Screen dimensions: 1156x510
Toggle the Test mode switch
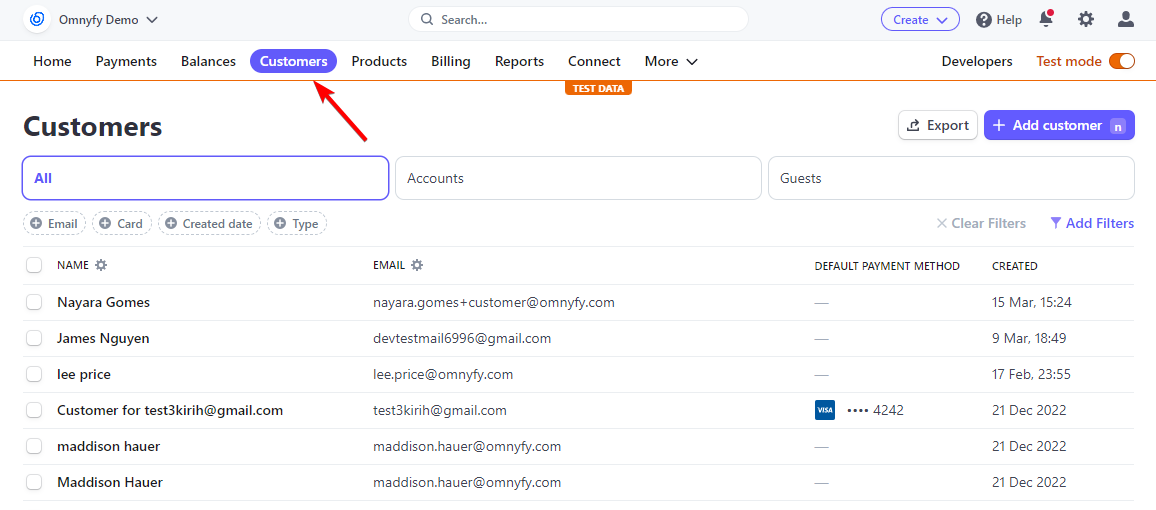point(1121,61)
